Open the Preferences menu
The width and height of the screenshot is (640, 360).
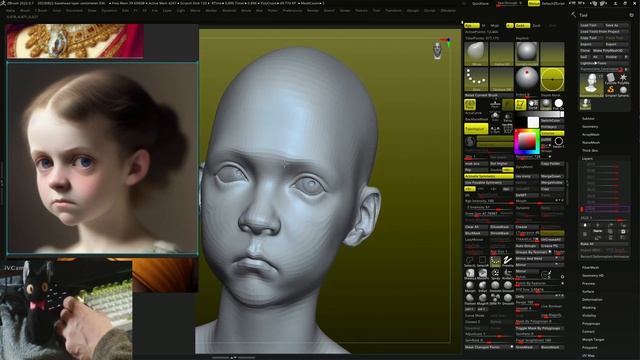292,11
